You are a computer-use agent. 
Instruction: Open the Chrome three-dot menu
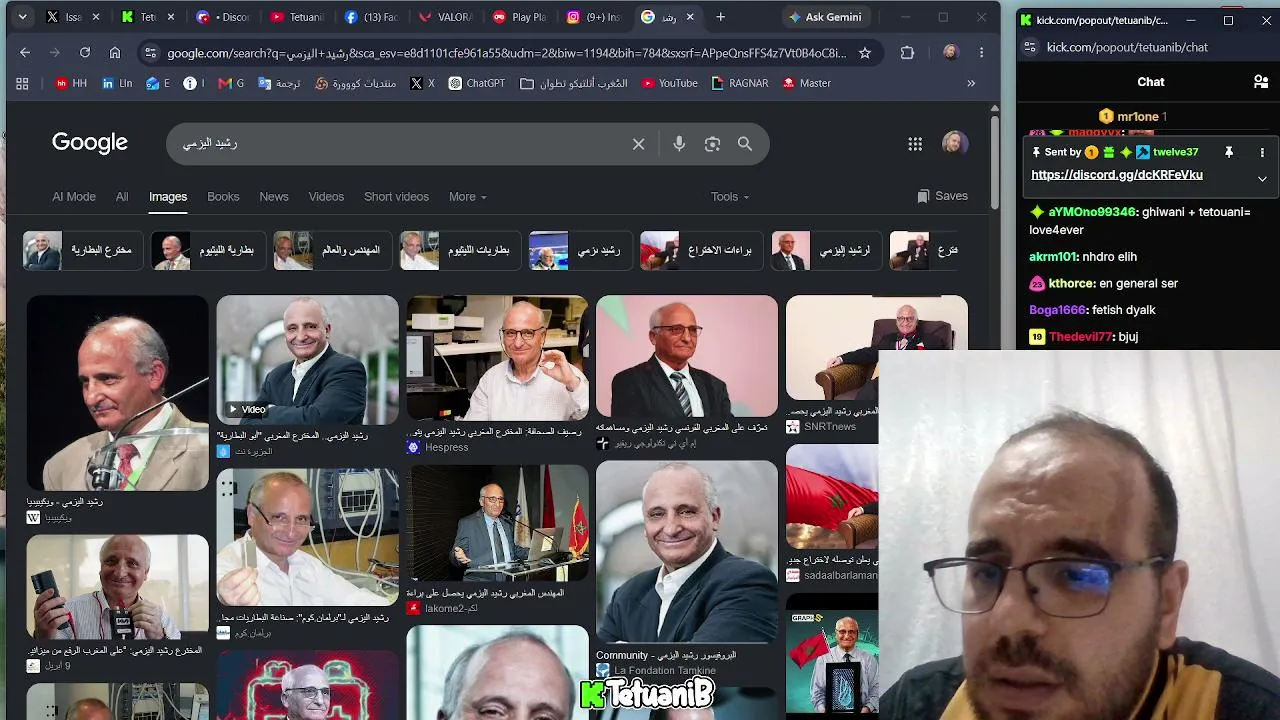point(981,53)
